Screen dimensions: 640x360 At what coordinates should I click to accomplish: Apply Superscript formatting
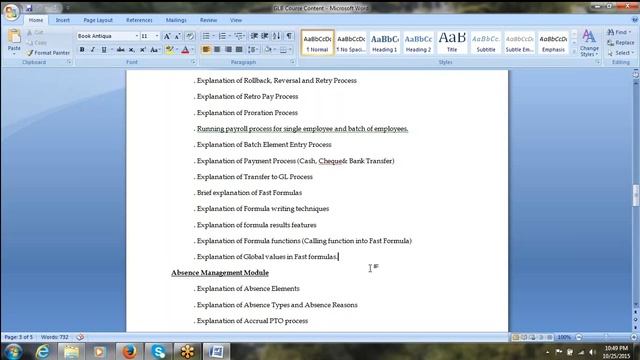(142, 50)
